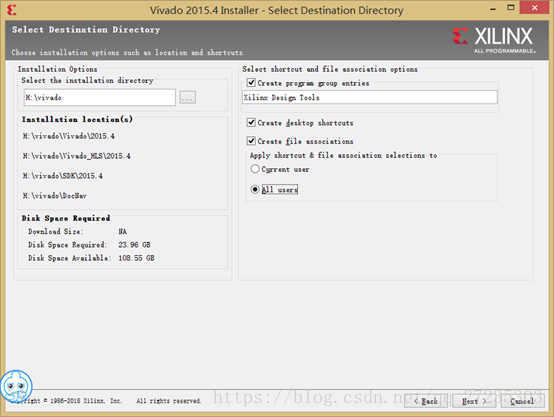
Task: Cancel the installation
Action: 523,401
